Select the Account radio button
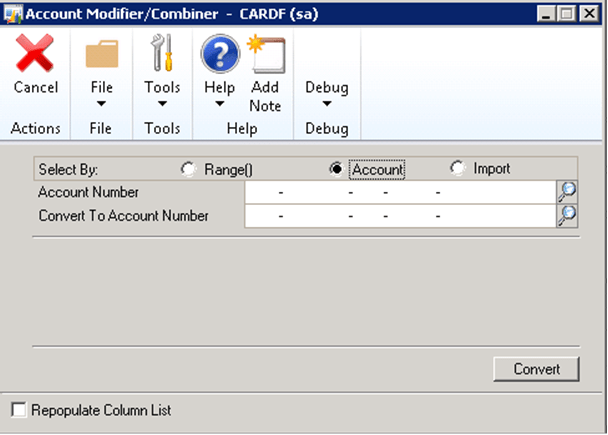The height and width of the screenshot is (435, 608). pyautogui.click(x=336, y=169)
